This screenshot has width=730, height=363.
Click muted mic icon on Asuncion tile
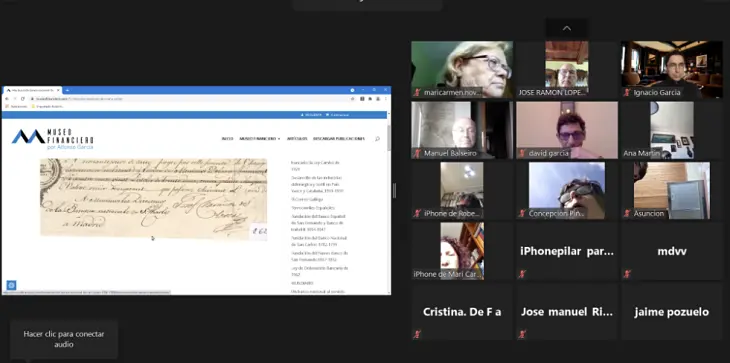627,214
